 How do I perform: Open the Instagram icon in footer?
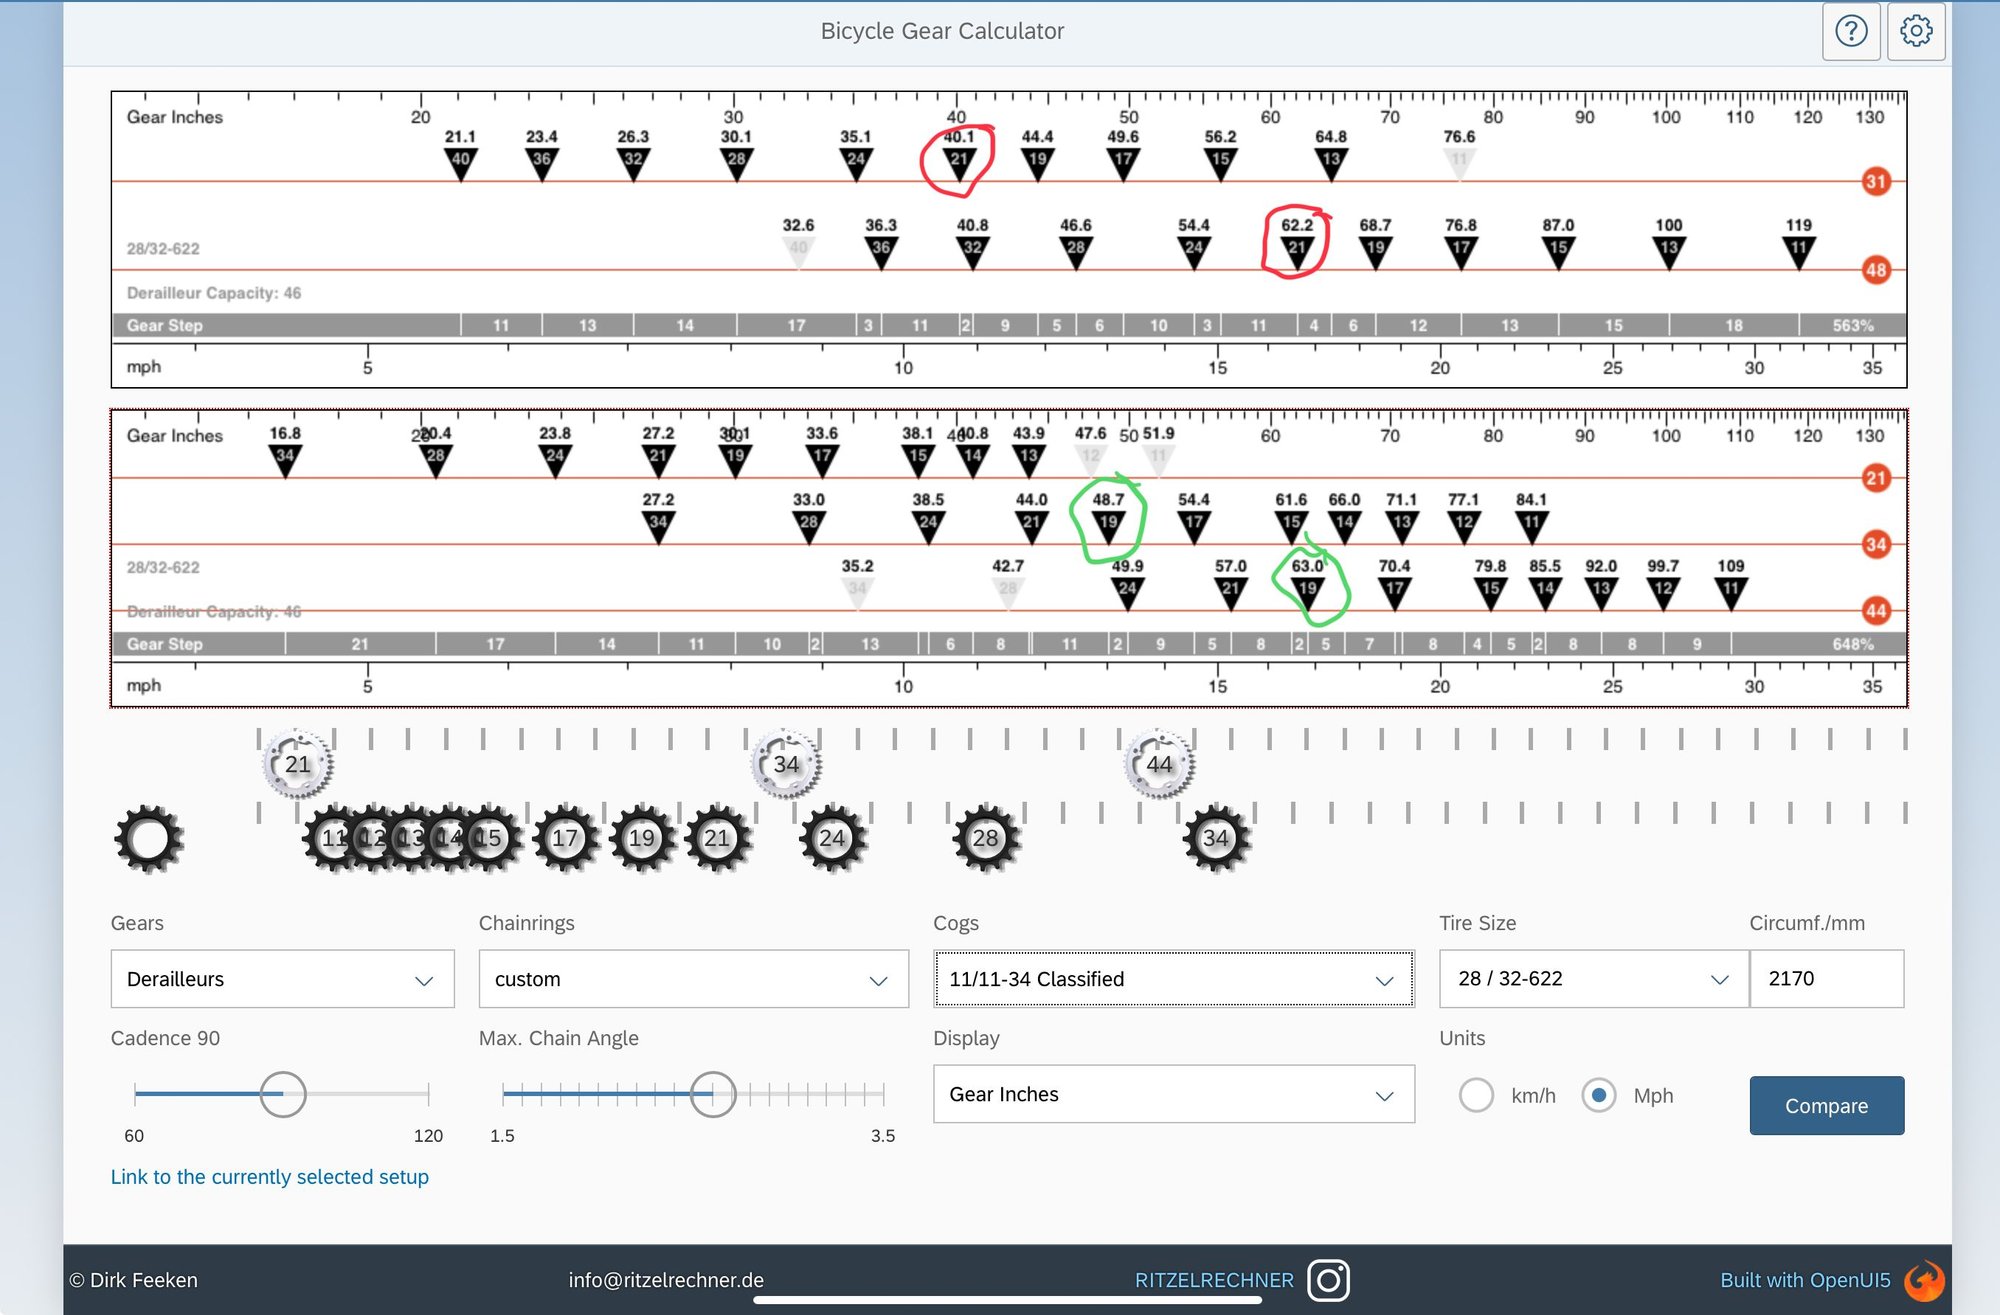1329,1280
